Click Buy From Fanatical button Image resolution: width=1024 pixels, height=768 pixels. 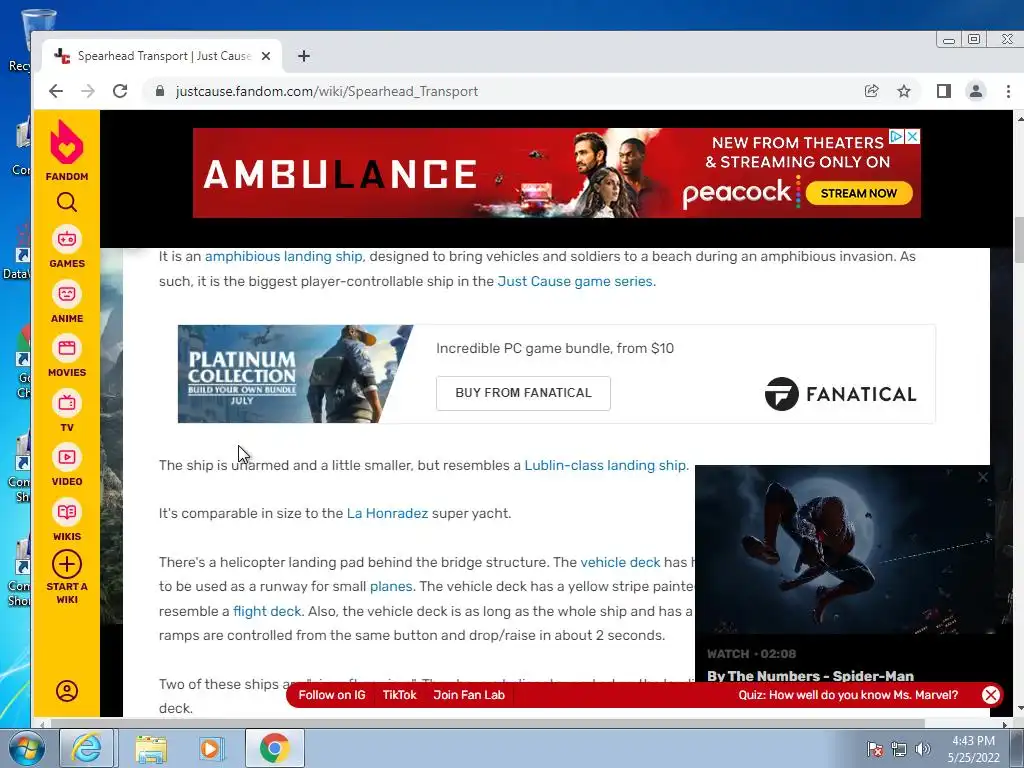pyautogui.click(x=523, y=393)
